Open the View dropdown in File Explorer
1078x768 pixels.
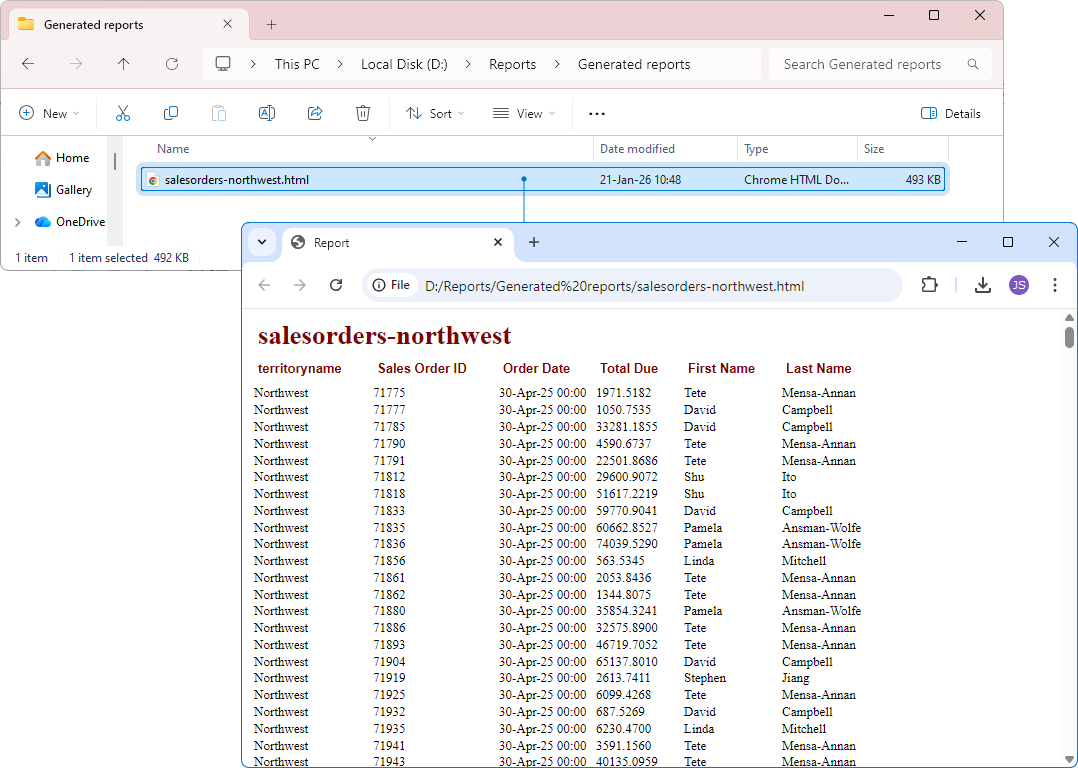524,113
